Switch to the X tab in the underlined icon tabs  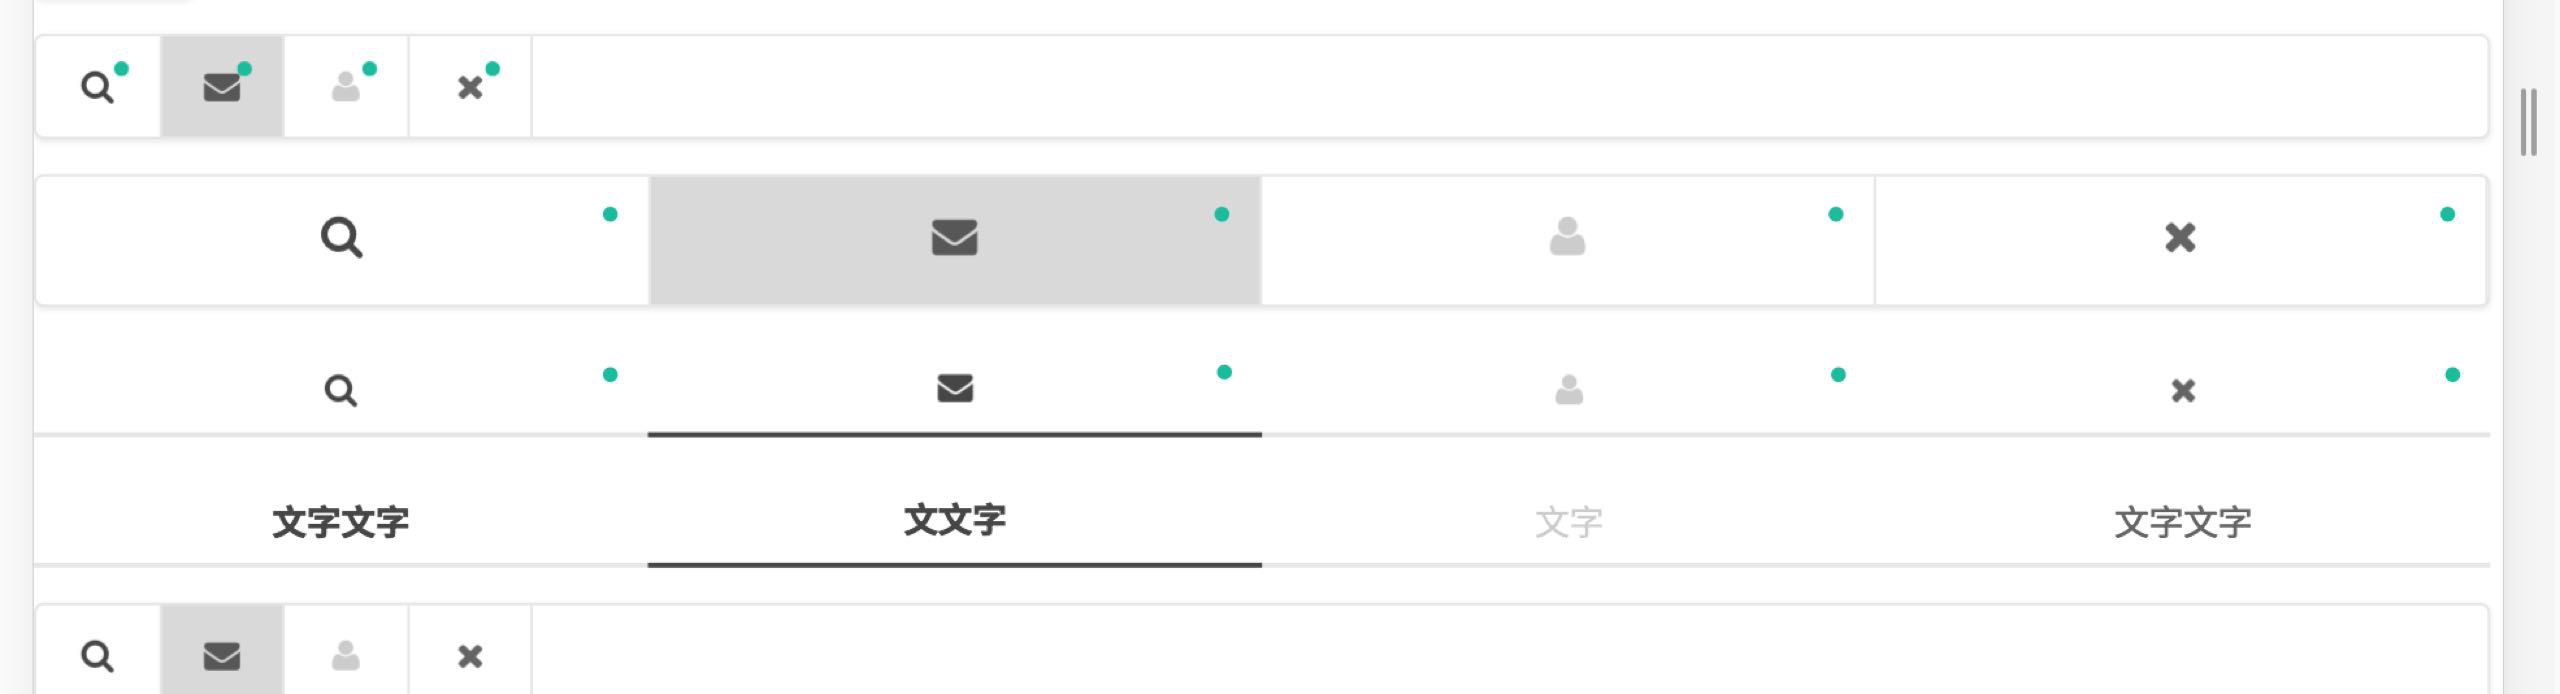pyautogui.click(x=2183, y=390)
